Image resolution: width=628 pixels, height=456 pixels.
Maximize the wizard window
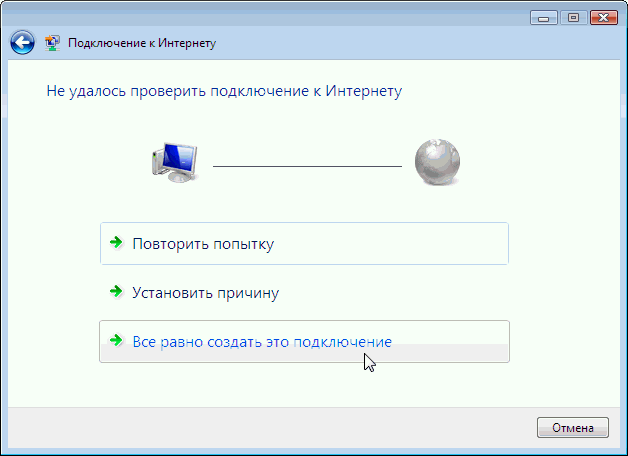[574, 18]
